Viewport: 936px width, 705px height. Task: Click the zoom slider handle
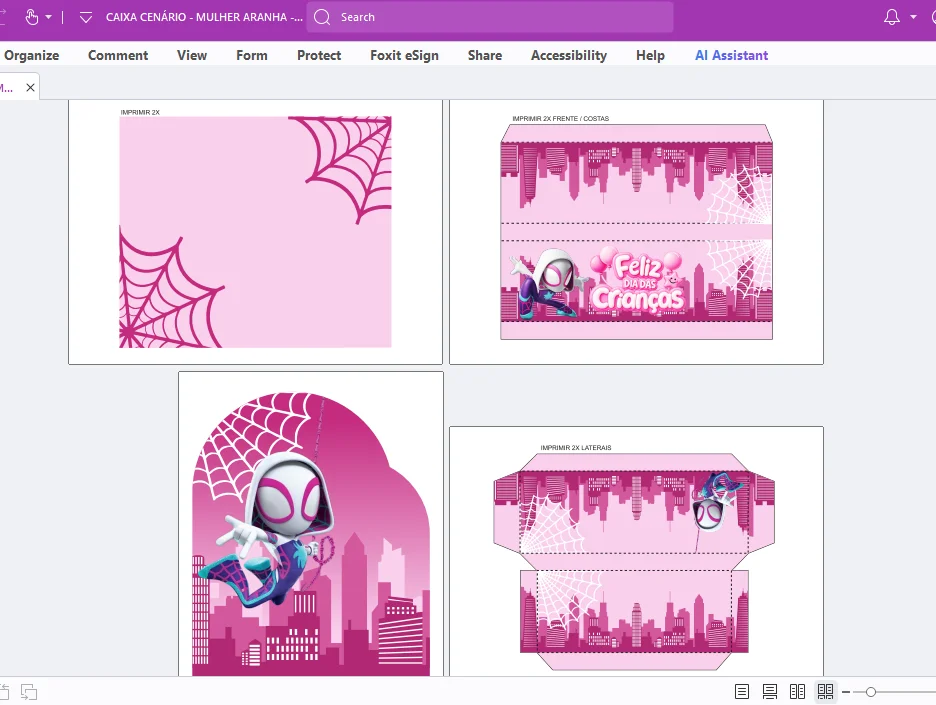pyautogui.click(x=871, y=692)
